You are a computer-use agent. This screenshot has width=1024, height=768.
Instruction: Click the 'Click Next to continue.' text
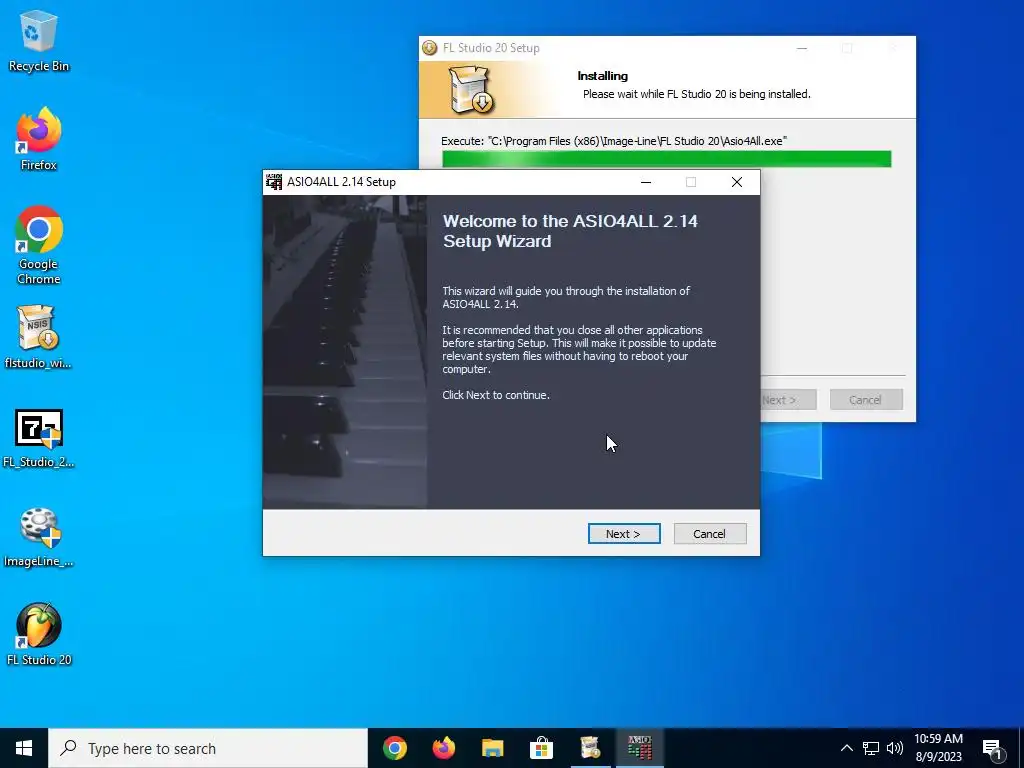point(496,395)
